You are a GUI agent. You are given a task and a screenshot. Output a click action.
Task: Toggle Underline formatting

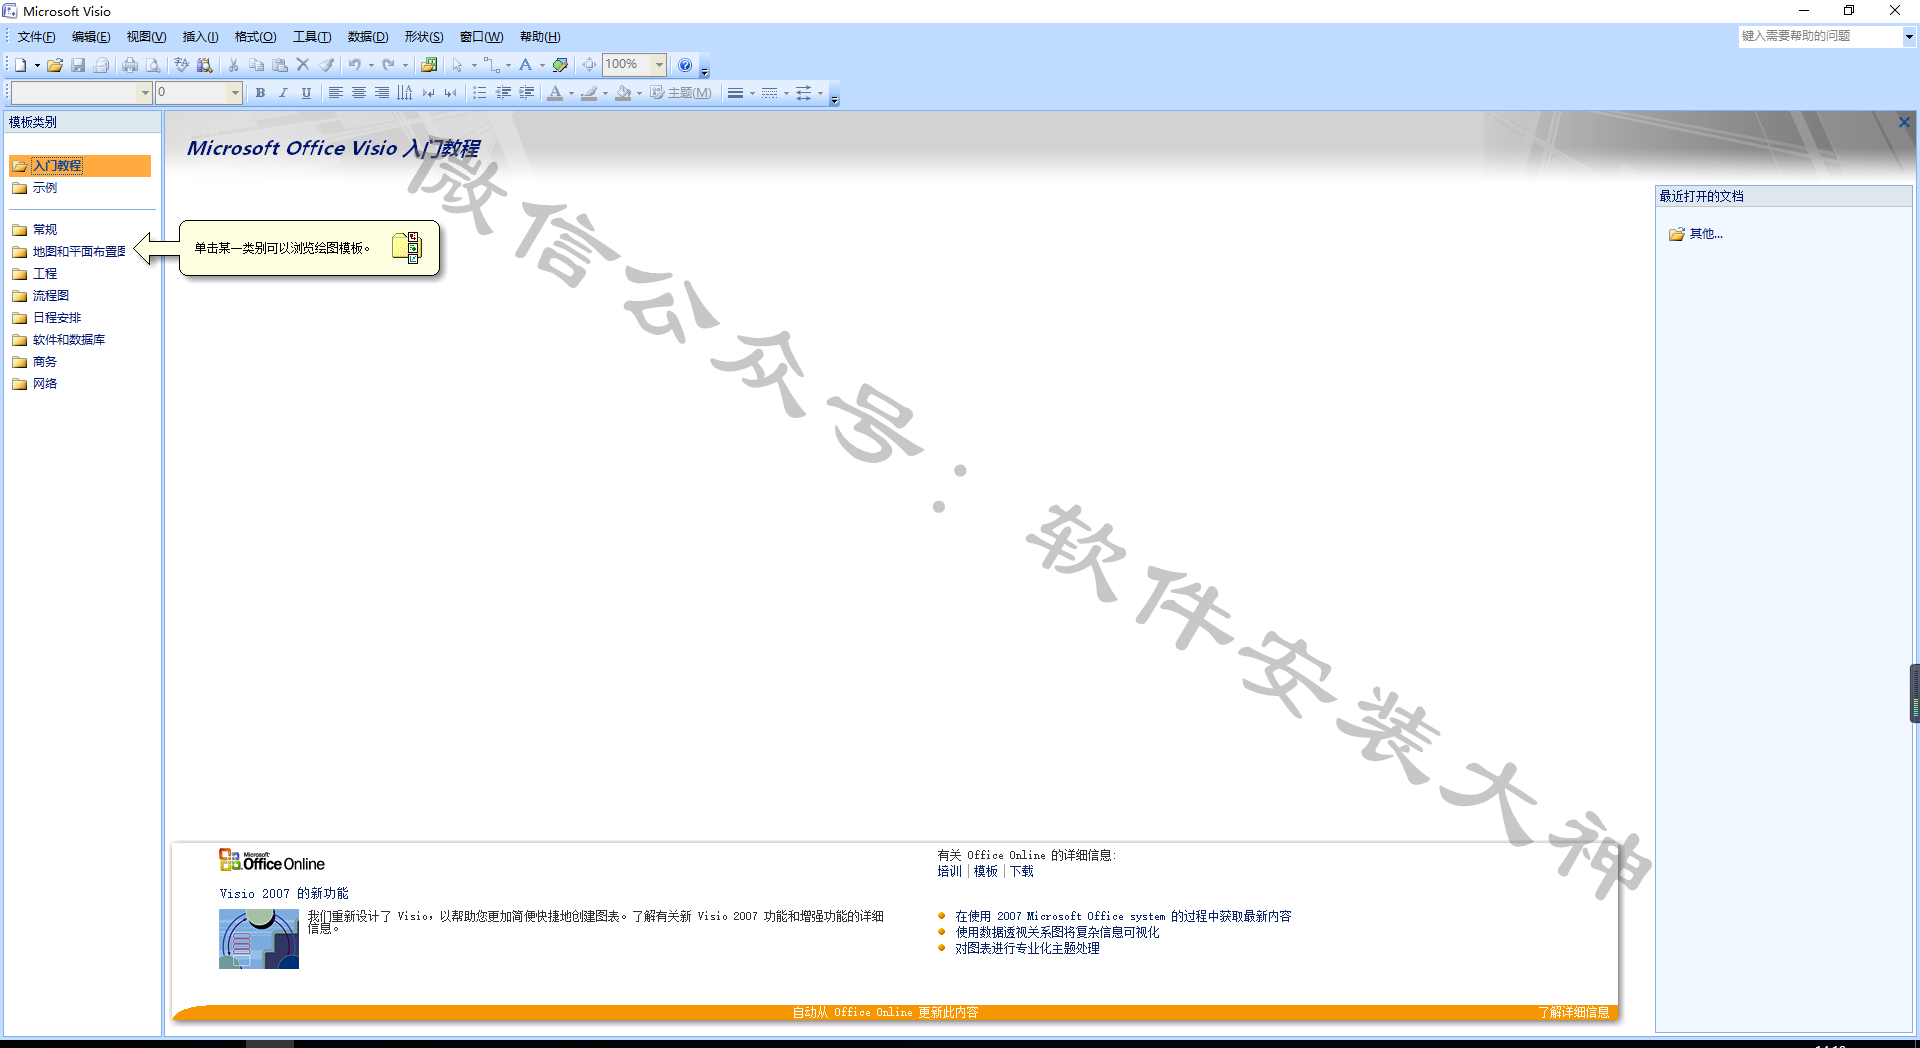(306, 93)
